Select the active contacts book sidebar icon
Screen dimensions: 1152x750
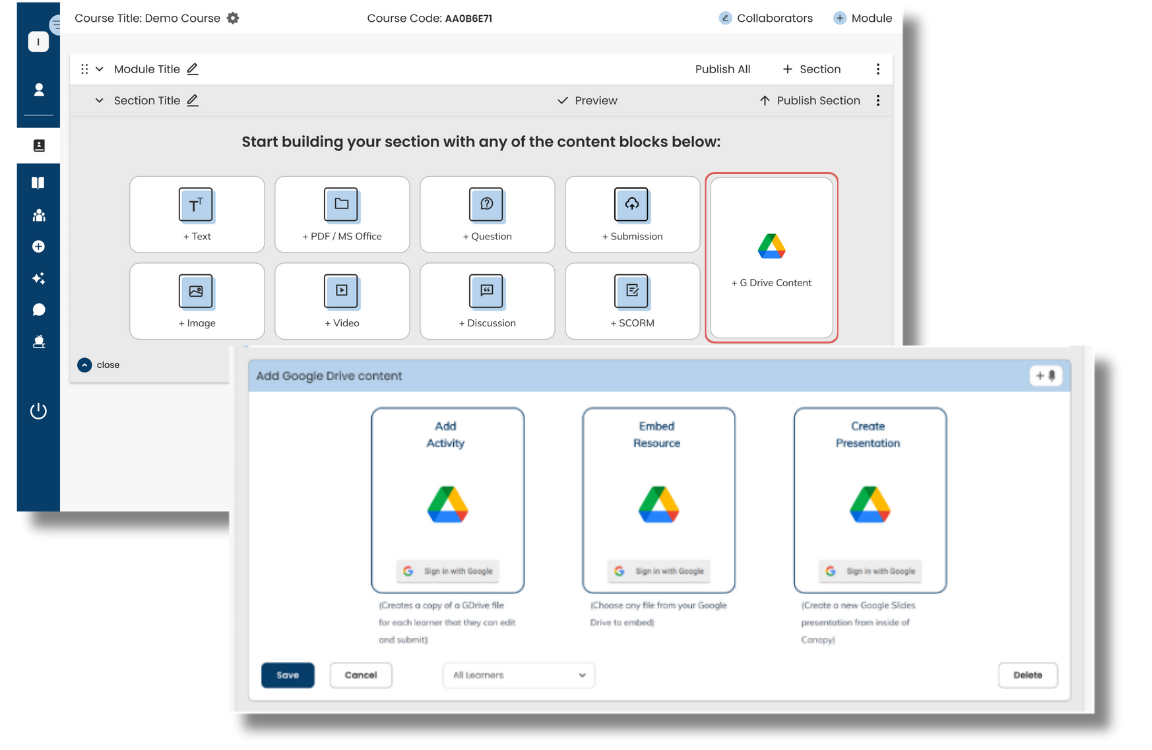(x=39, y=146)
